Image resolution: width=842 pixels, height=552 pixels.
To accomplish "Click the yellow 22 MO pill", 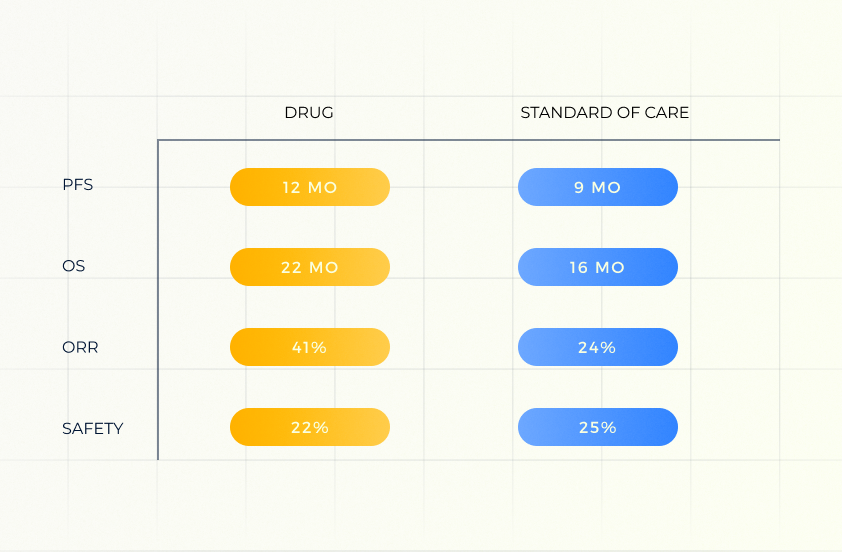I will click(310, 267).
